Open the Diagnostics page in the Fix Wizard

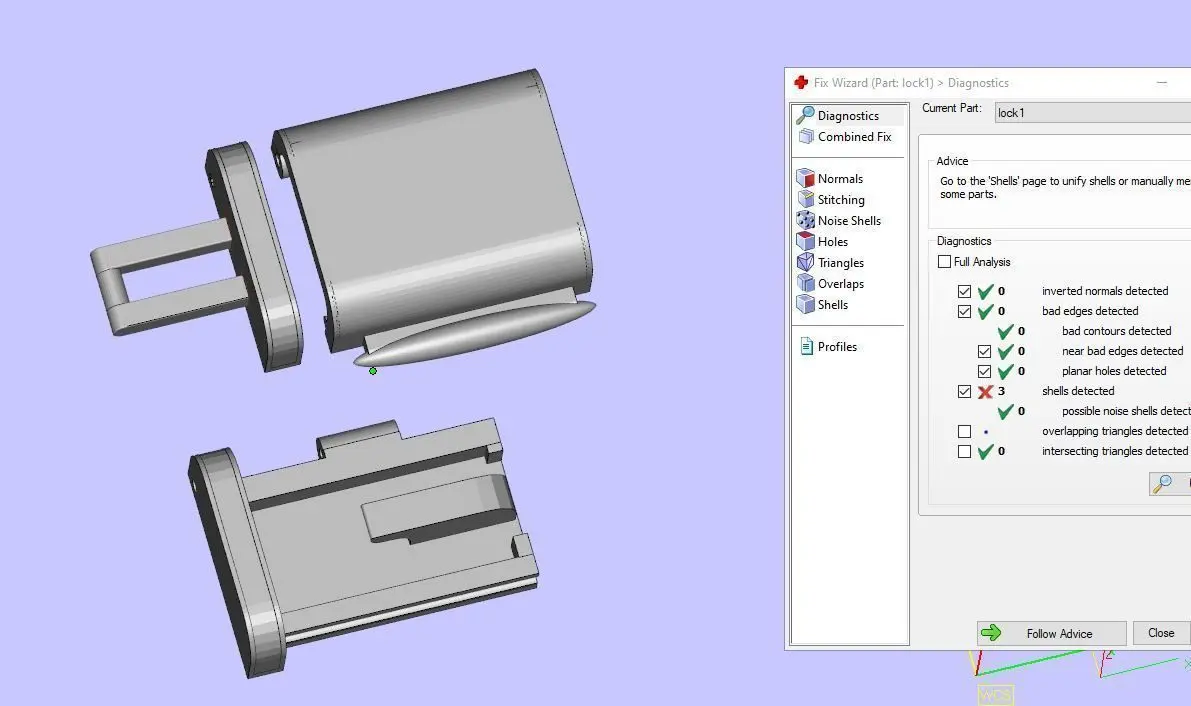tap(848, 116)
